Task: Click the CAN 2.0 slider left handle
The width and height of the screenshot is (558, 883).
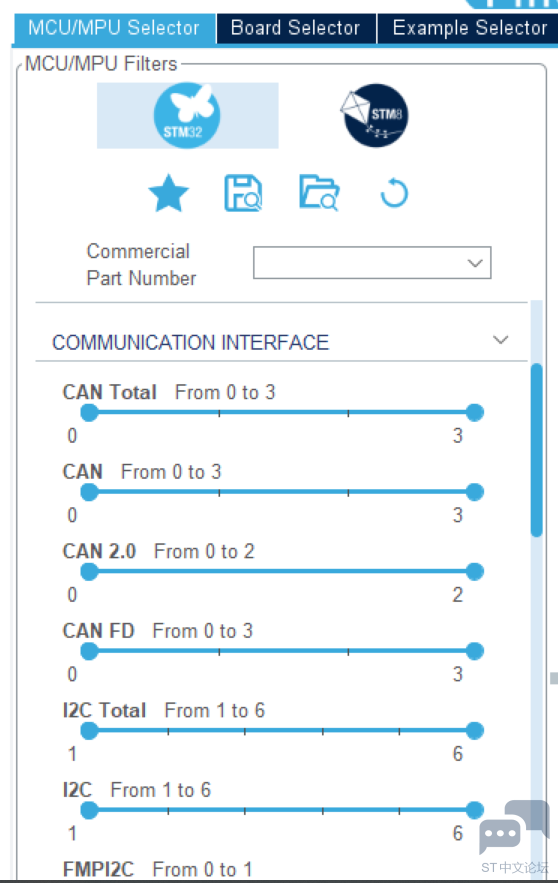Action: pos(89,572)
